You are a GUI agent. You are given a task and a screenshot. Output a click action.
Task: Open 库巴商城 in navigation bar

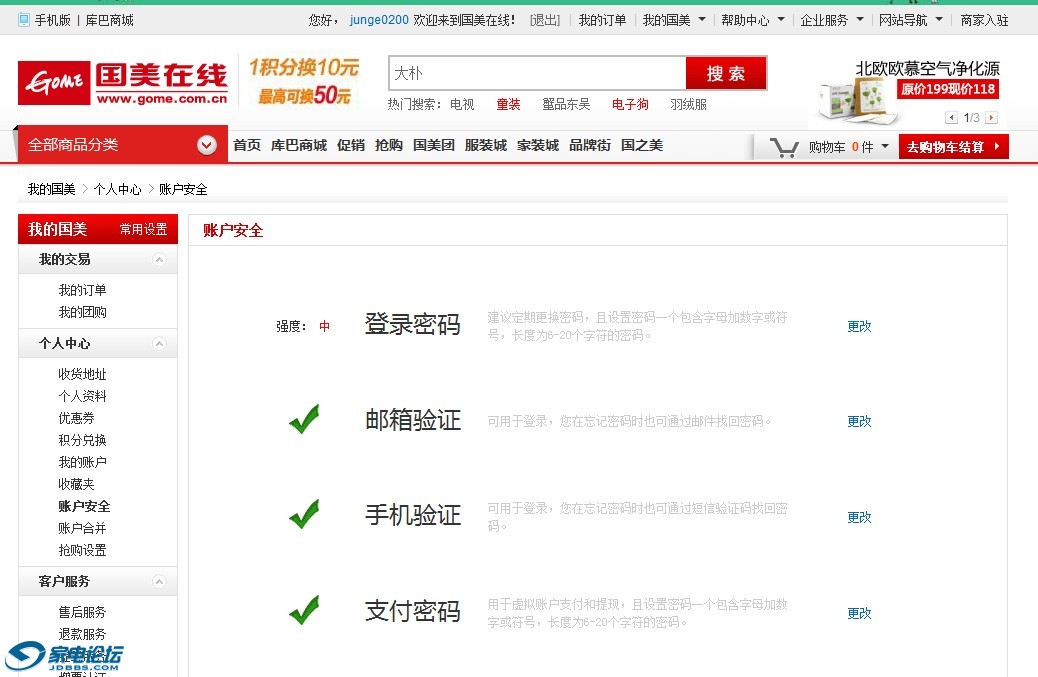pos(299,145)
